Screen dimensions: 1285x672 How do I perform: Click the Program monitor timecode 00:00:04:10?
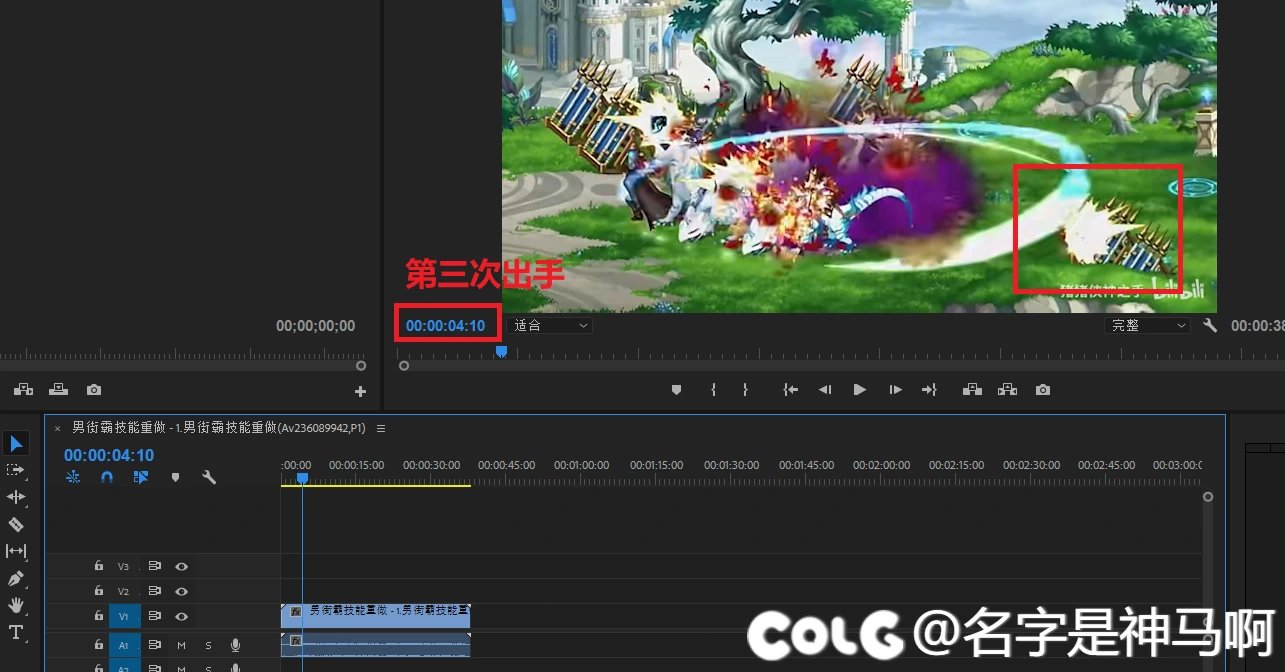[445, 326]
